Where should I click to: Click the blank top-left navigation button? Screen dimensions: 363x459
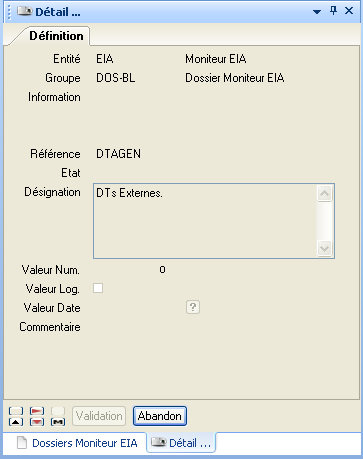16,411
